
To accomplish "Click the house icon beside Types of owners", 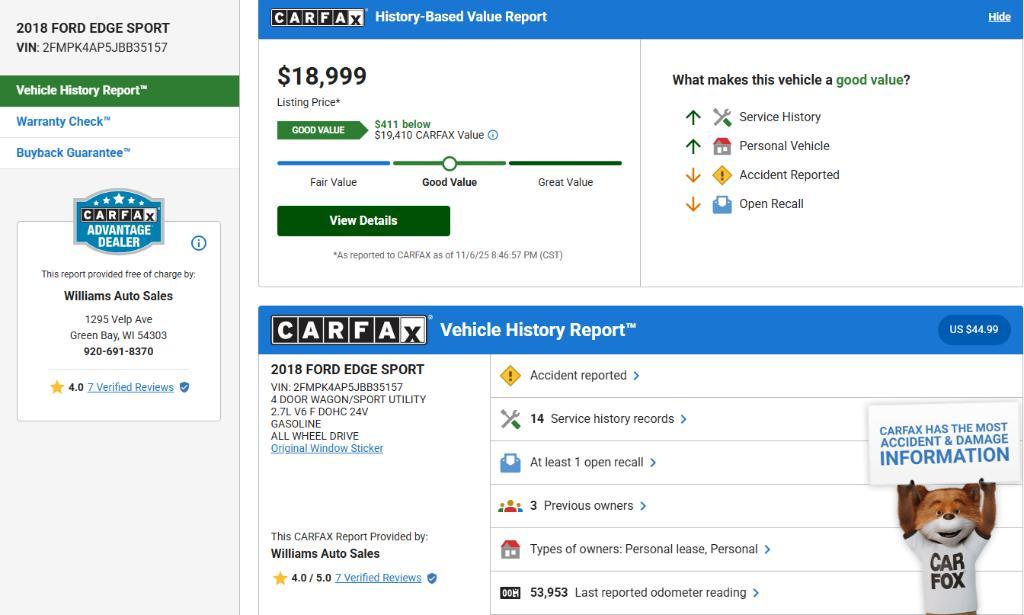I will coord(510,549).
